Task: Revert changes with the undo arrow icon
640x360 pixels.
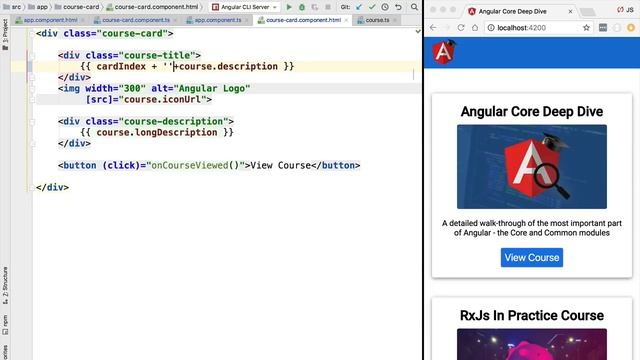Action: tap(398, 7)
